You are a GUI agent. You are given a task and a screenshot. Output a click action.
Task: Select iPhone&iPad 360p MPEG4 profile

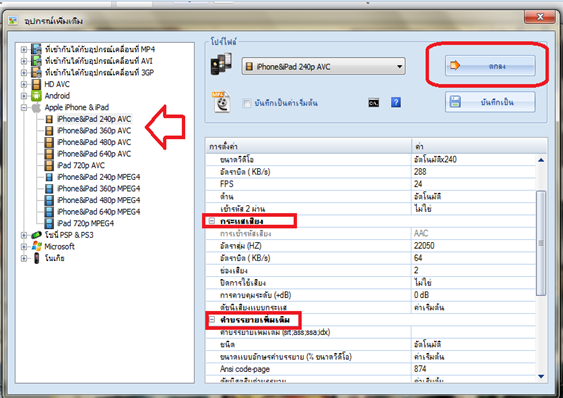(99, 189)
